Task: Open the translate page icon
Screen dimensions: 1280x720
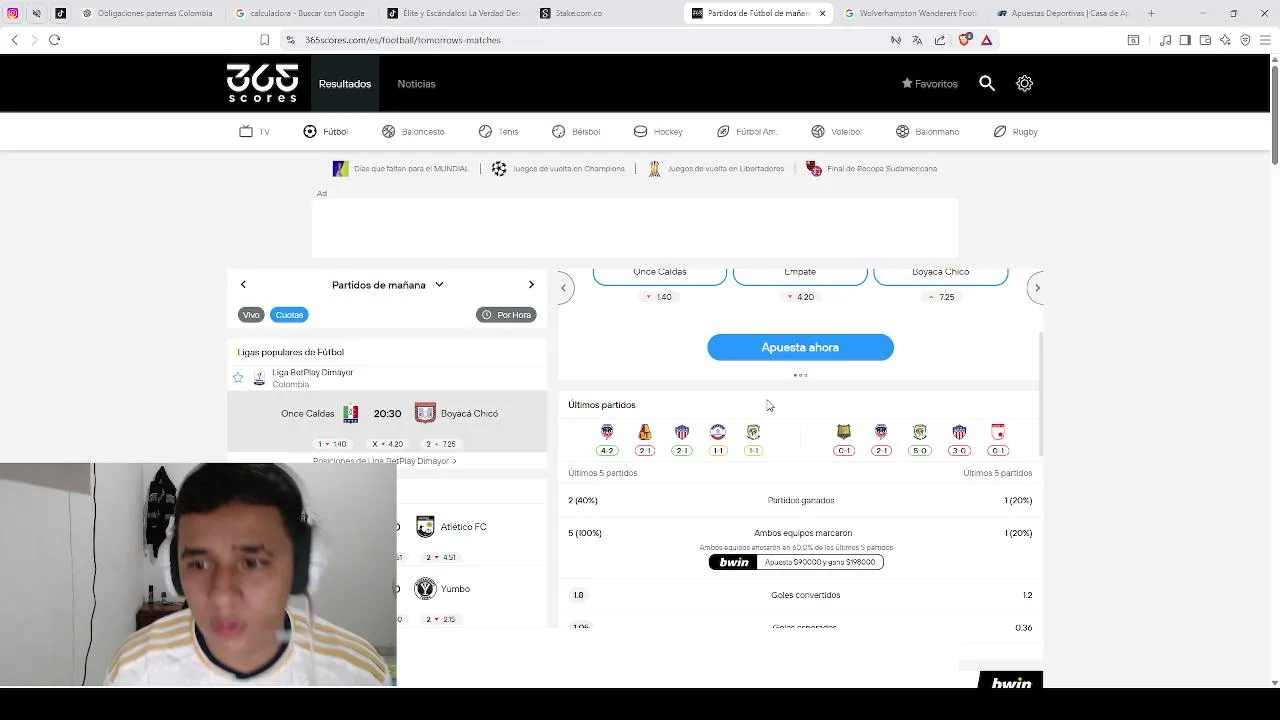Action: coord(917,40)
